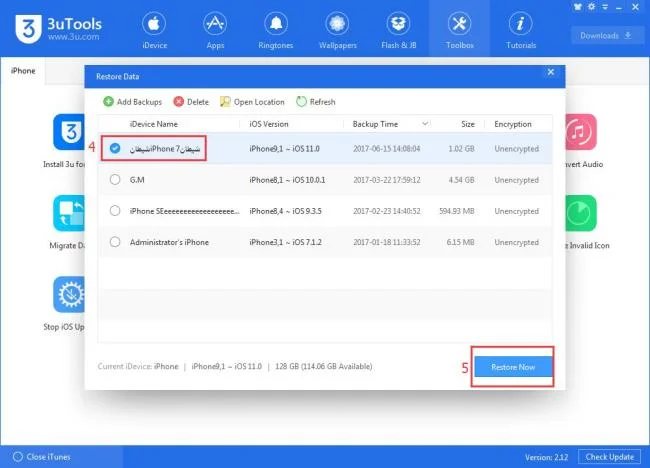The height and width of the screenshot is (468, 650).
Task: Click the 'iPhone9,1 ~ iOS 11.0' row cell
Action: 284,148
